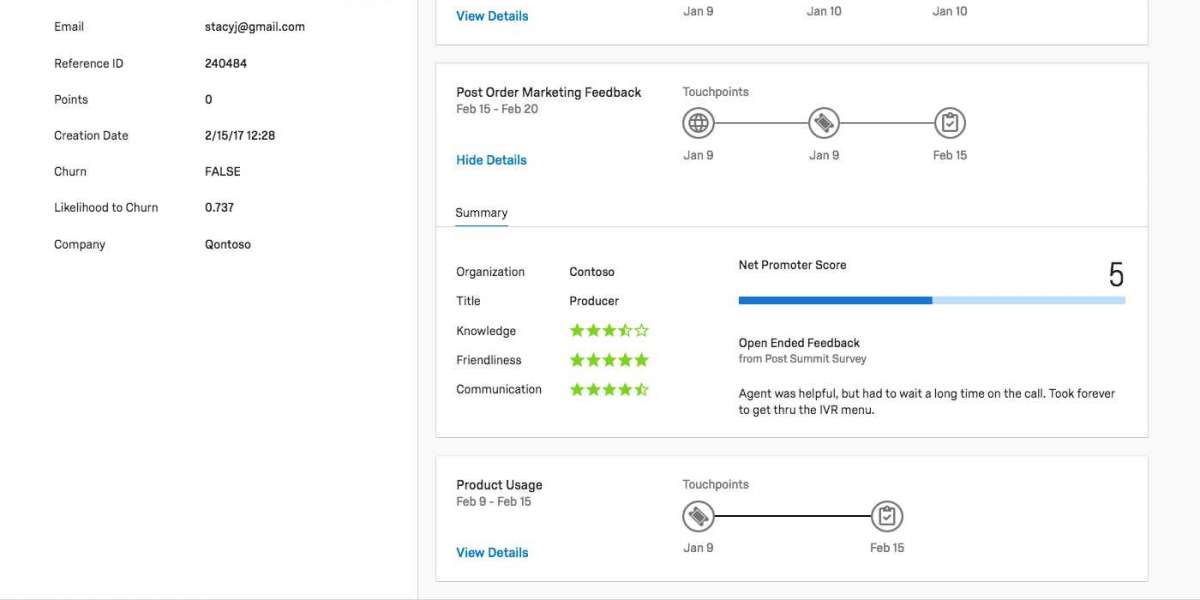Select the Open Ended Feedback comment text
The width and height of the screenshot is (1200, 600).
[x=926, y=401]
